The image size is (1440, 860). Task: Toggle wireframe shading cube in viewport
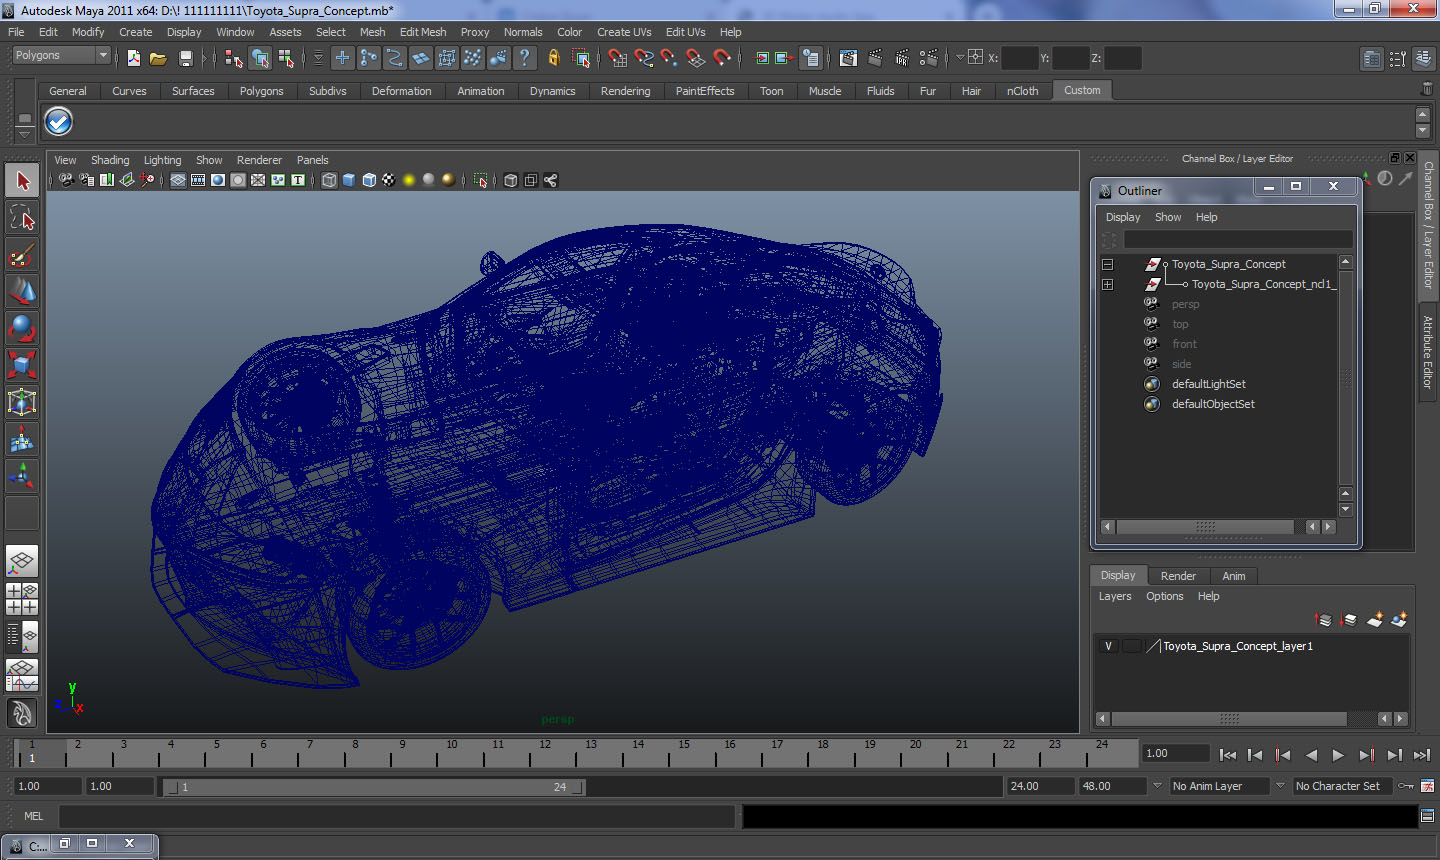tap(329, 180)
